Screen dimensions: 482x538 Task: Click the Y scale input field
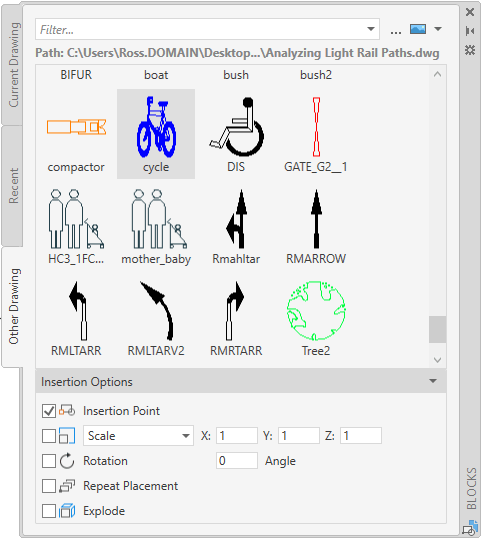[x=299, y=436]
